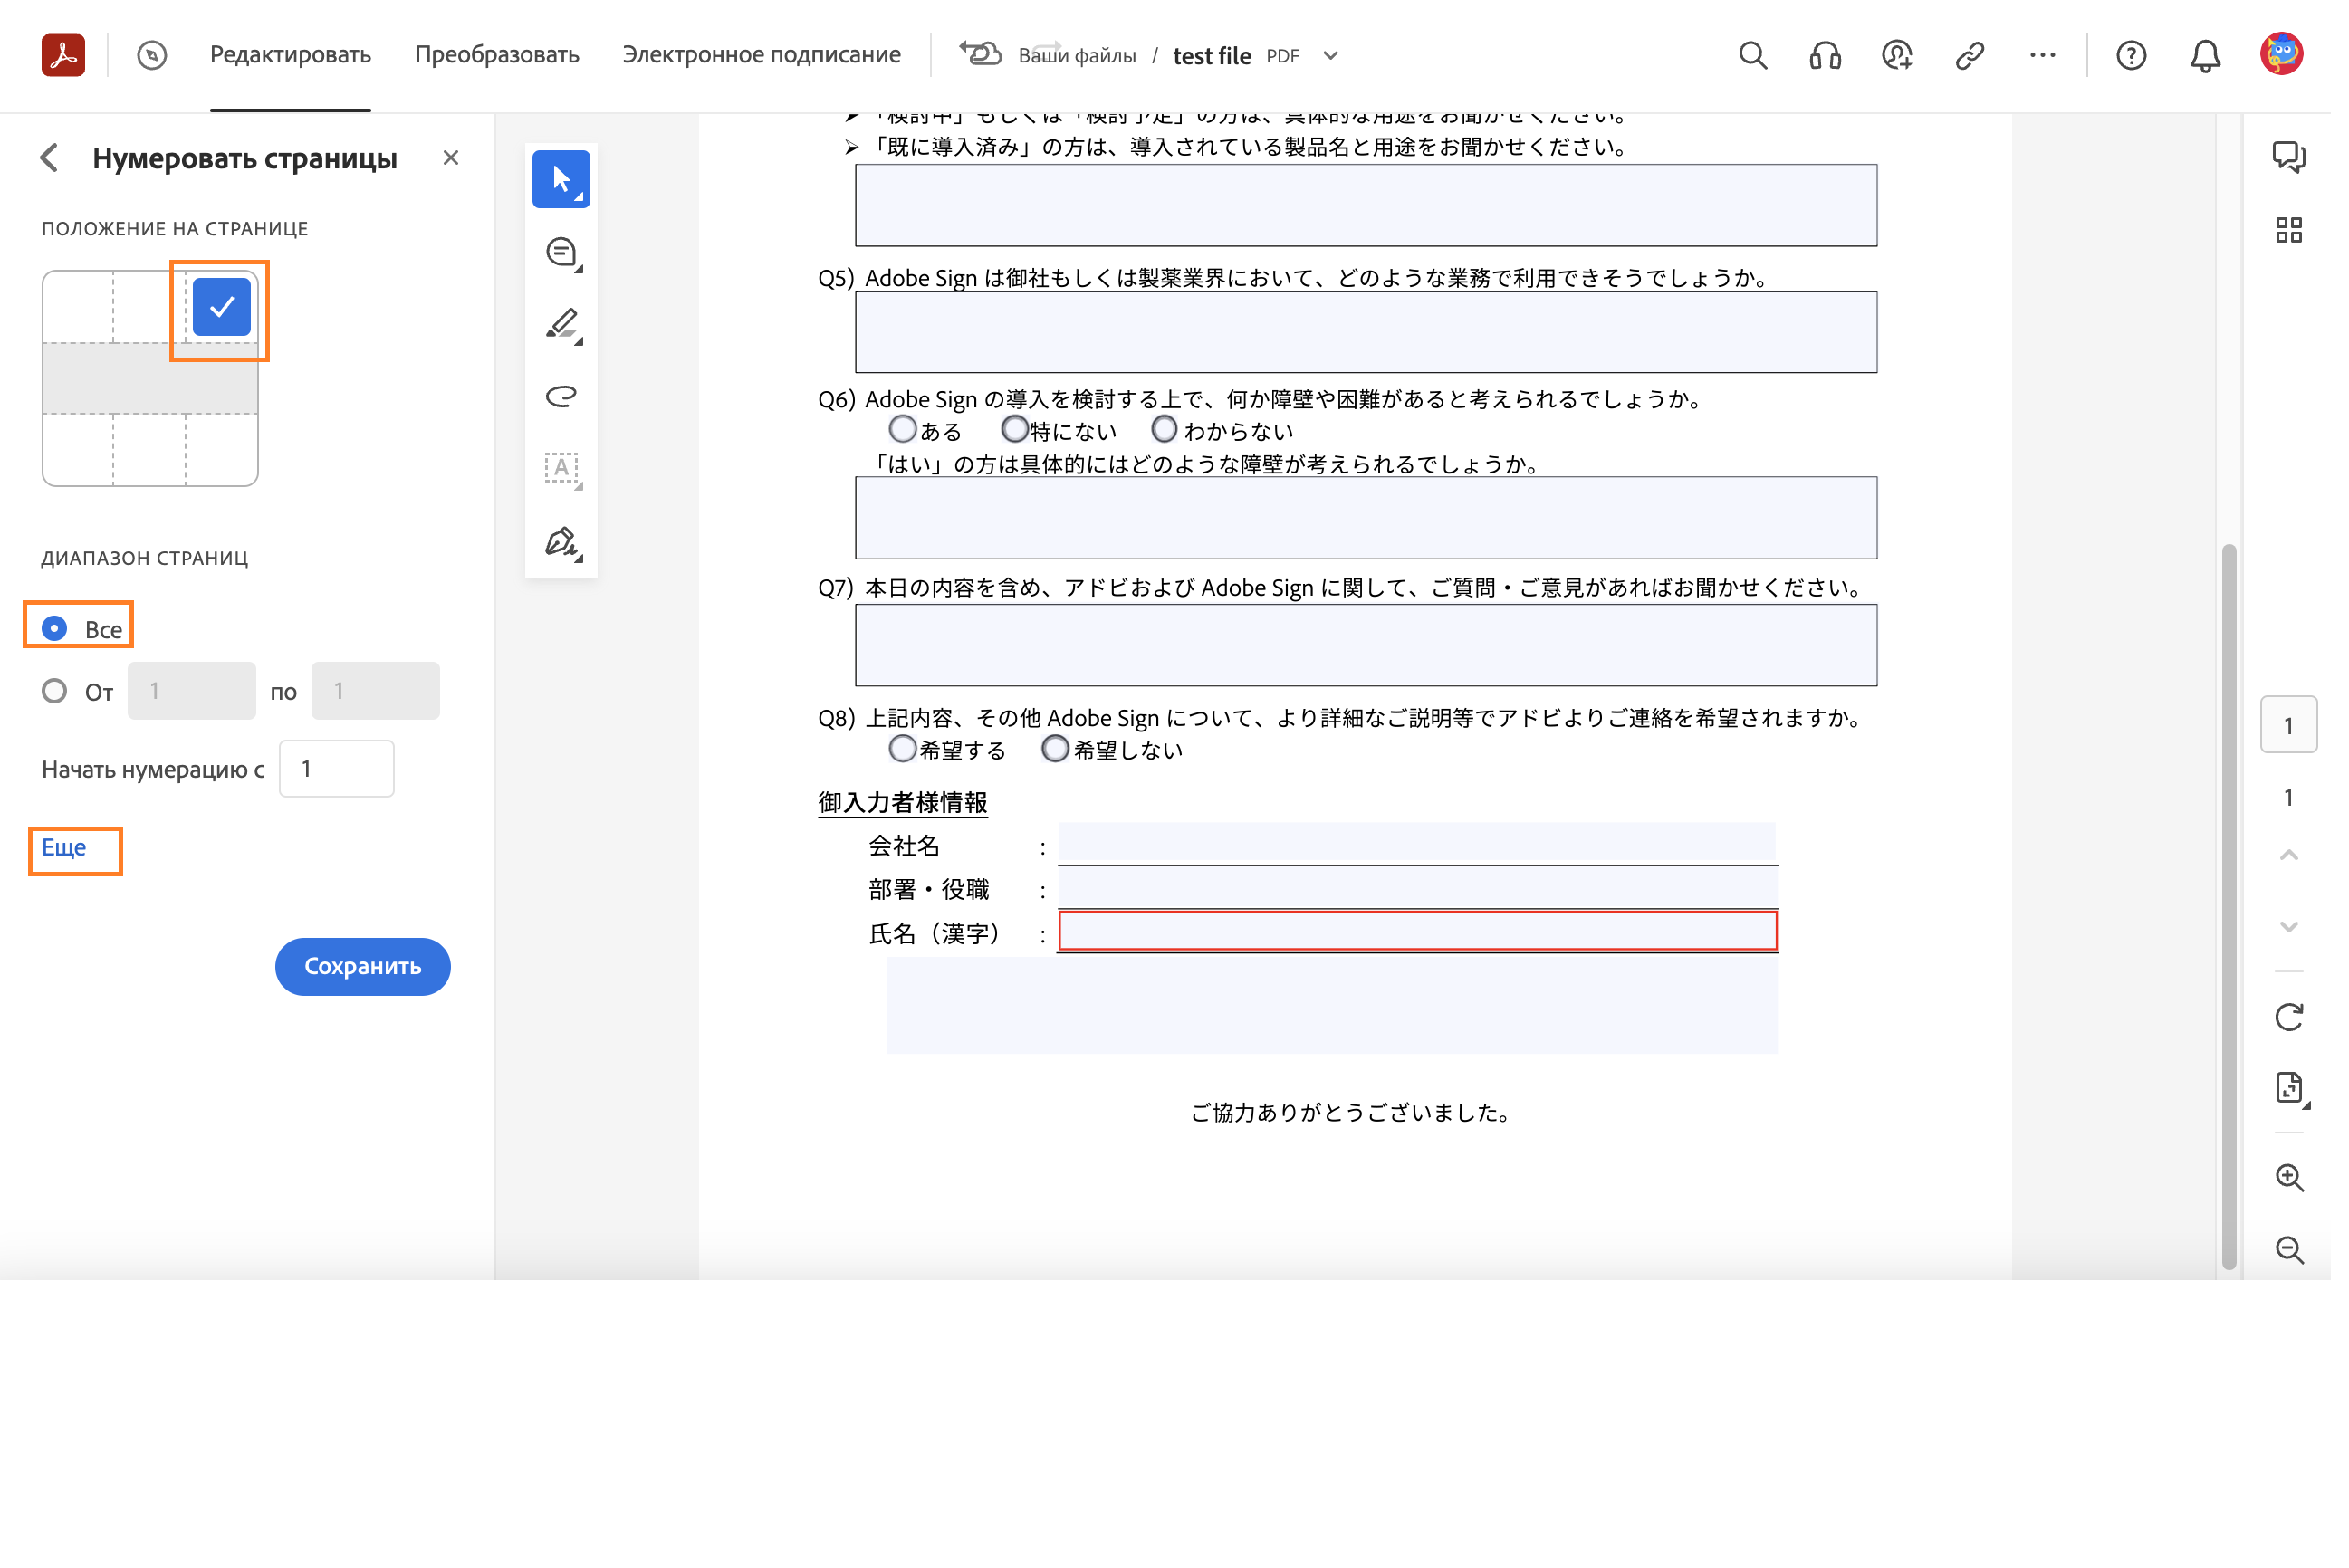Select the comment annotation tool
Image resolution: width=2349 pixels, height=1568 pixels.
click(x=561, y=251)
